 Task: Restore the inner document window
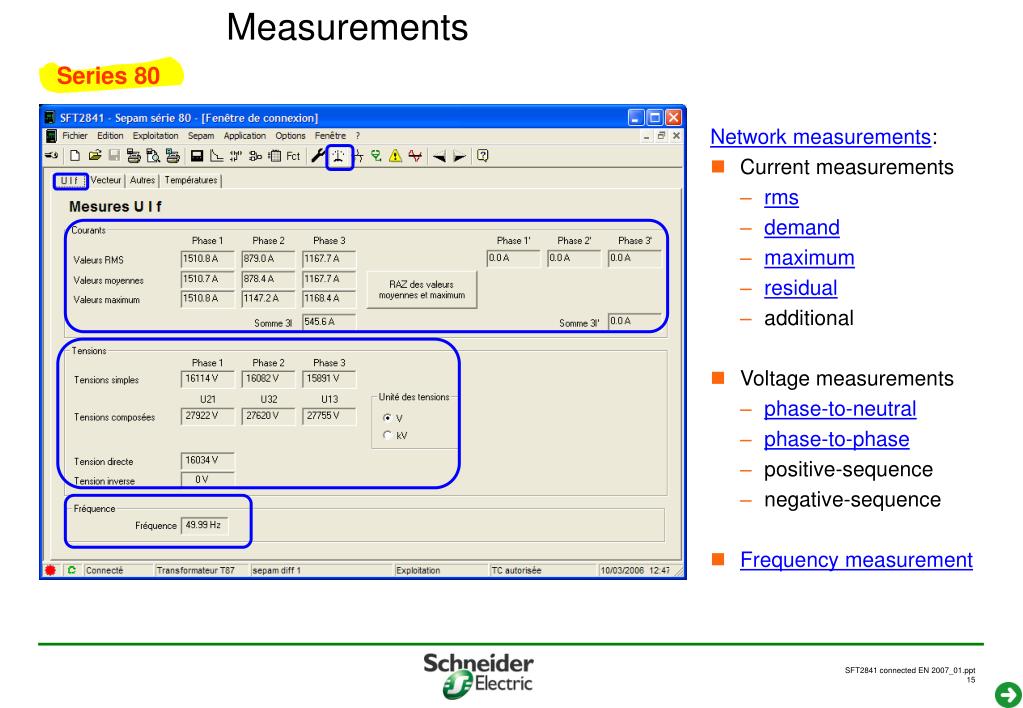(661, 136)
